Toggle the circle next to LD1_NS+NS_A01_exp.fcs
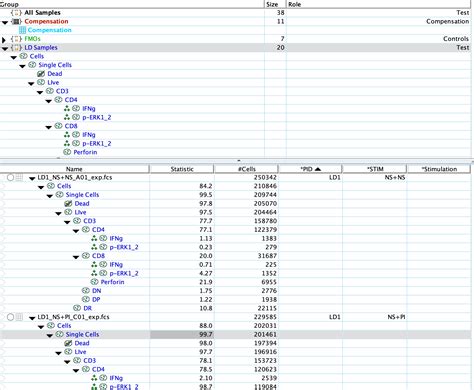 (10, 178)
